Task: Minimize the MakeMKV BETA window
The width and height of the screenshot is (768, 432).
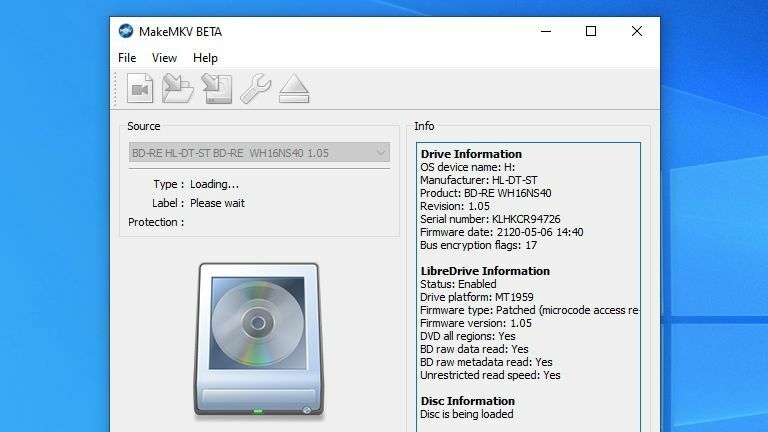Action: click(x=546, y=31)
